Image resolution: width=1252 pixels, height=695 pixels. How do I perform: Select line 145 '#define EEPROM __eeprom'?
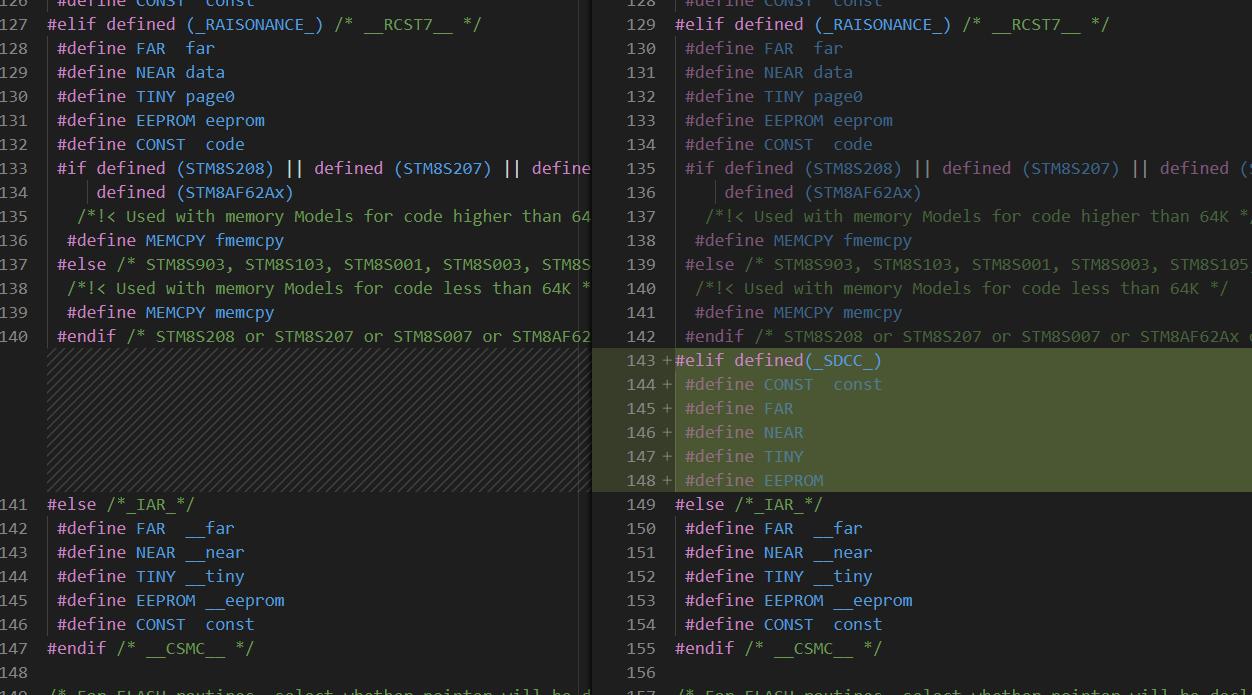tap(171, 600)
